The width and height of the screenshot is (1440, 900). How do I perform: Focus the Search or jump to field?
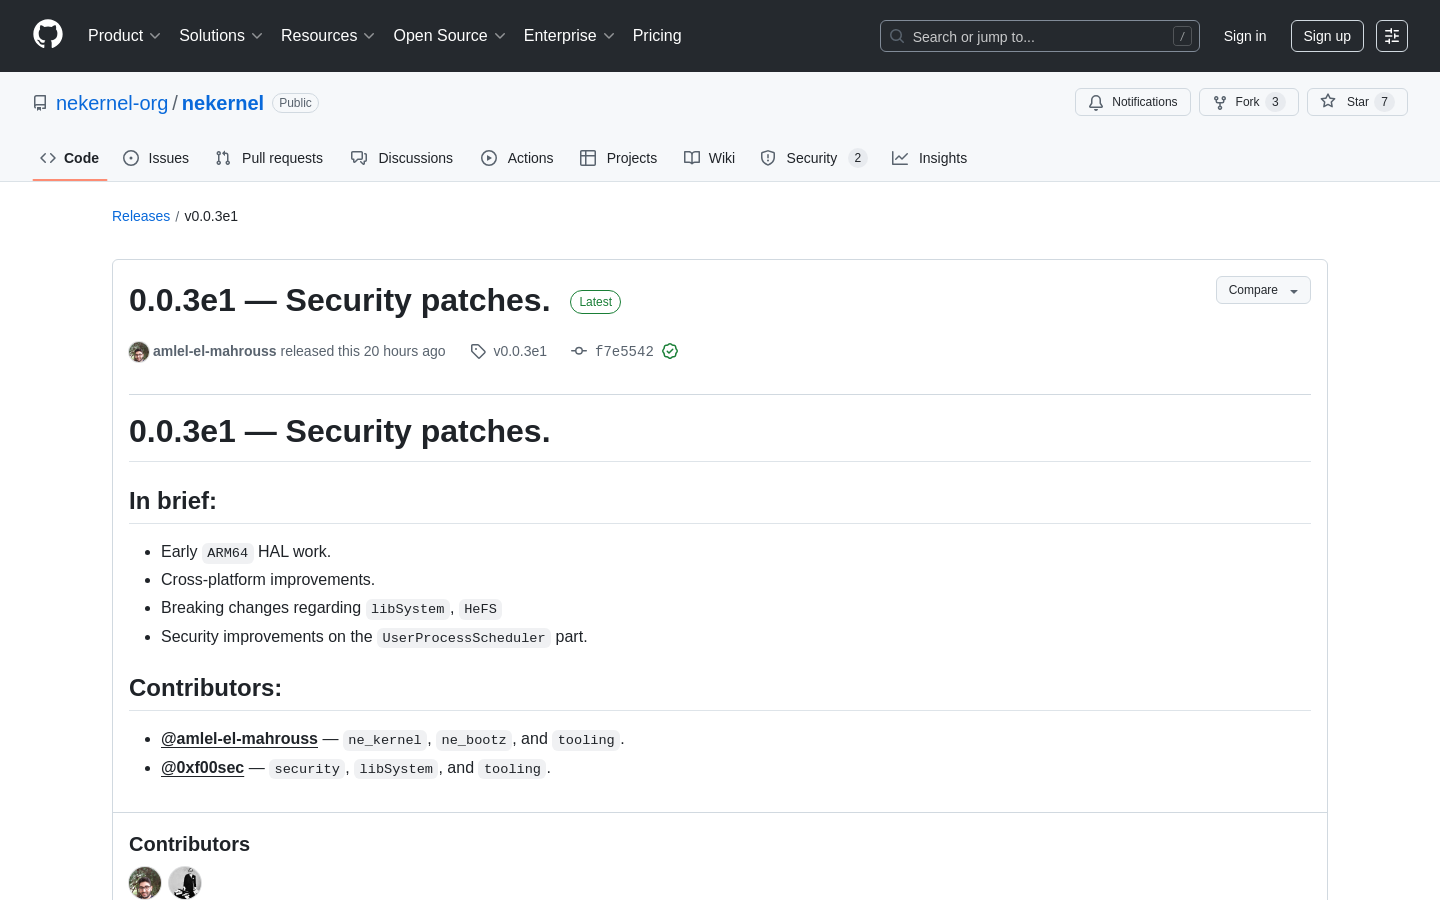click(x=1040, y=36)
